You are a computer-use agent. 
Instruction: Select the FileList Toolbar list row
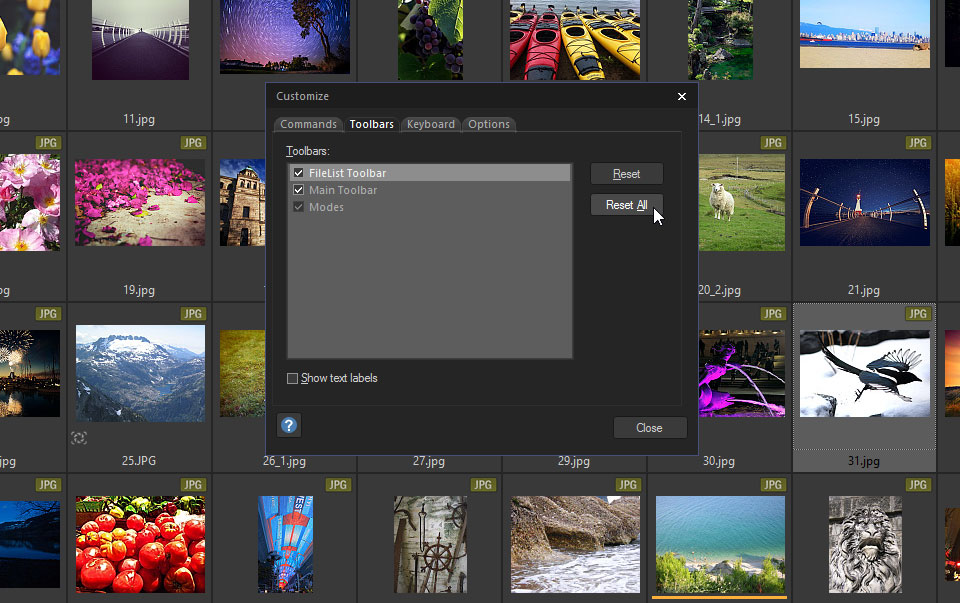430,173
